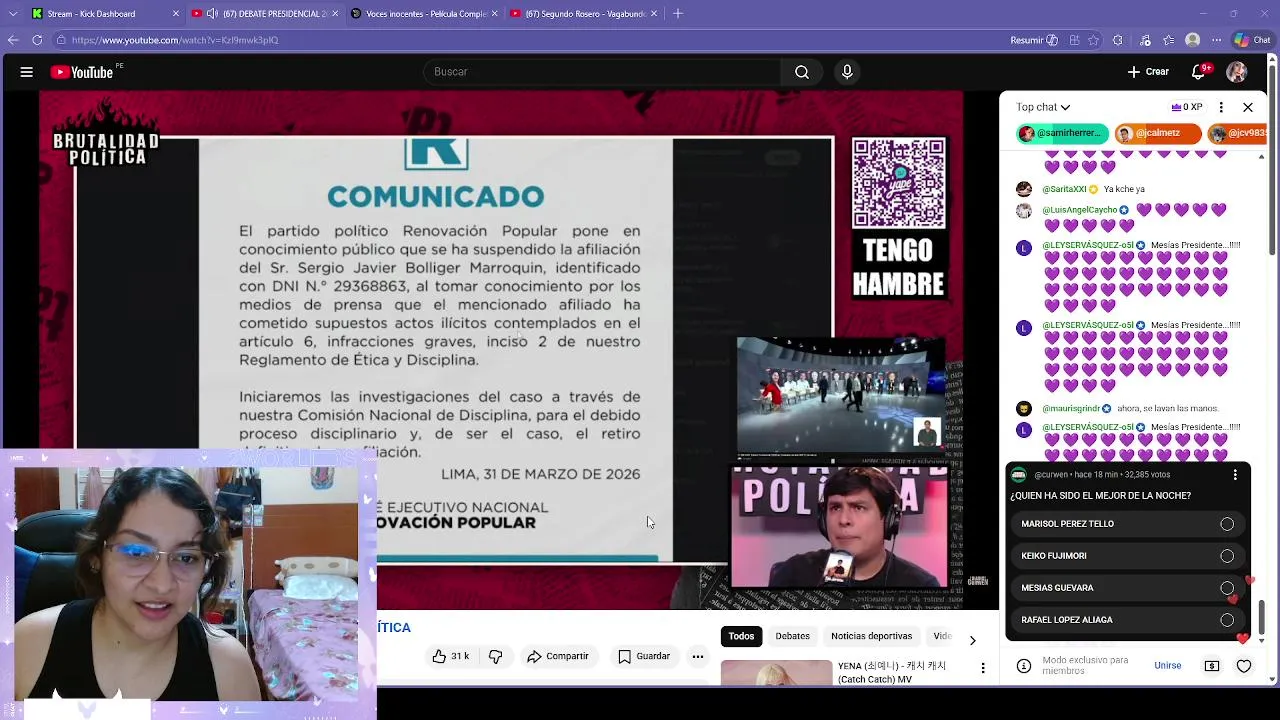The image size is (1280, 720).
Task: Click @SaritaXXI username in chat
Action: pos(1064,189)
